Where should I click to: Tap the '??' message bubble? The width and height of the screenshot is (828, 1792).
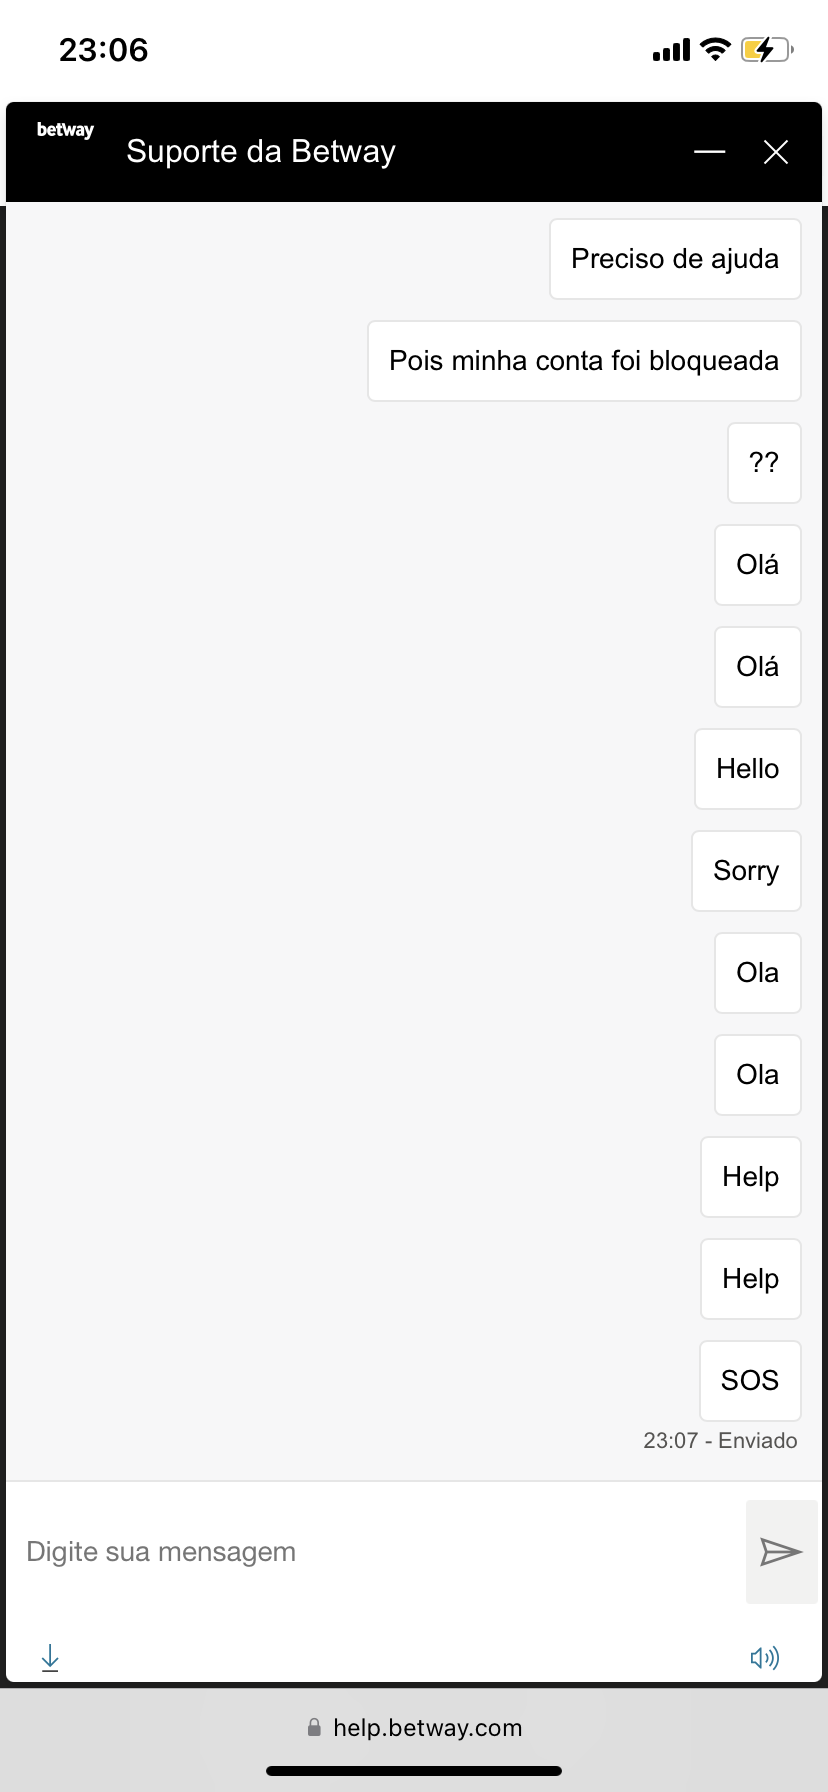(x=764, y=463)
